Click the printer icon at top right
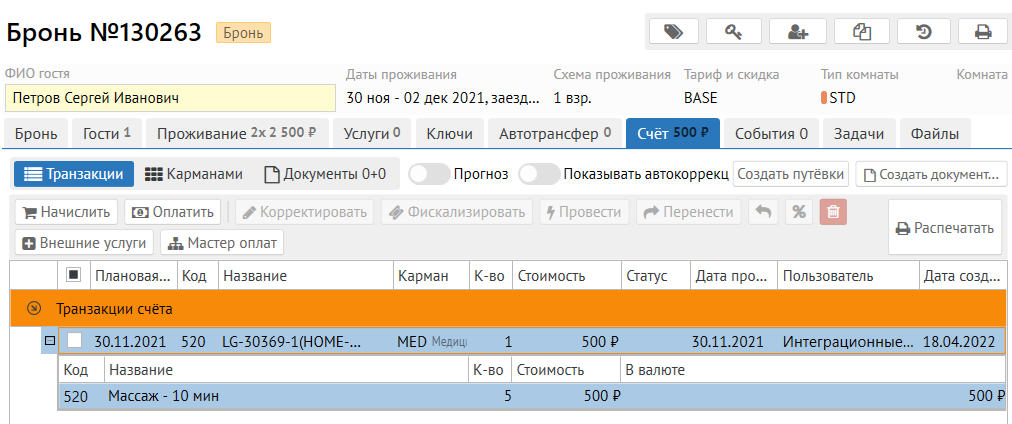The image size is (1012, 424). coord(983,32)
